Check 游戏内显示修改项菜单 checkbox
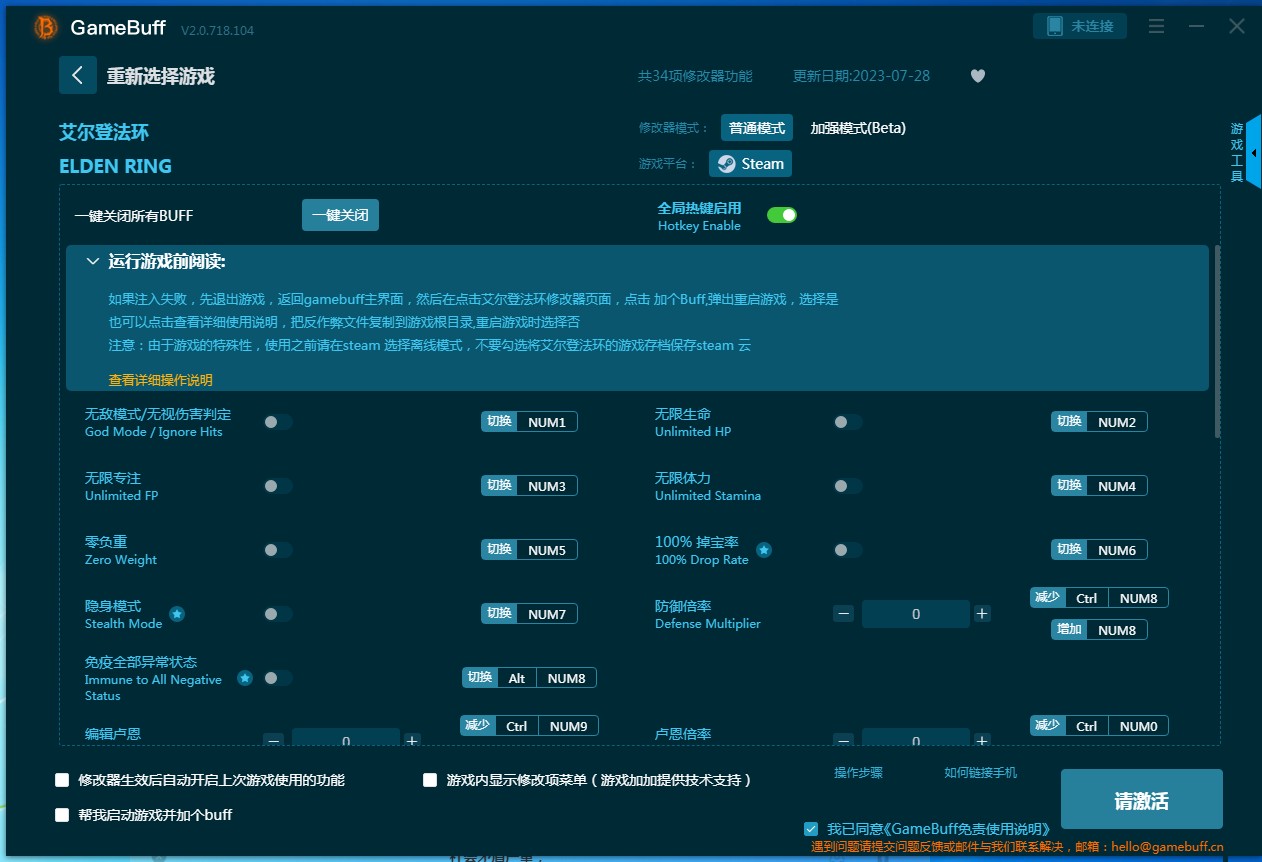The height and width of the screenshot is (862, 1262). 430,780
